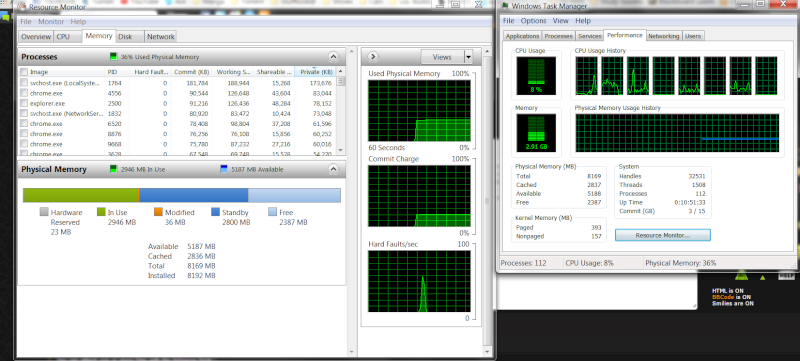Collapse the Physical Memory section chevron
This screenshot has width=800, height=361.
pyautogui.click(x=333, y=169)
